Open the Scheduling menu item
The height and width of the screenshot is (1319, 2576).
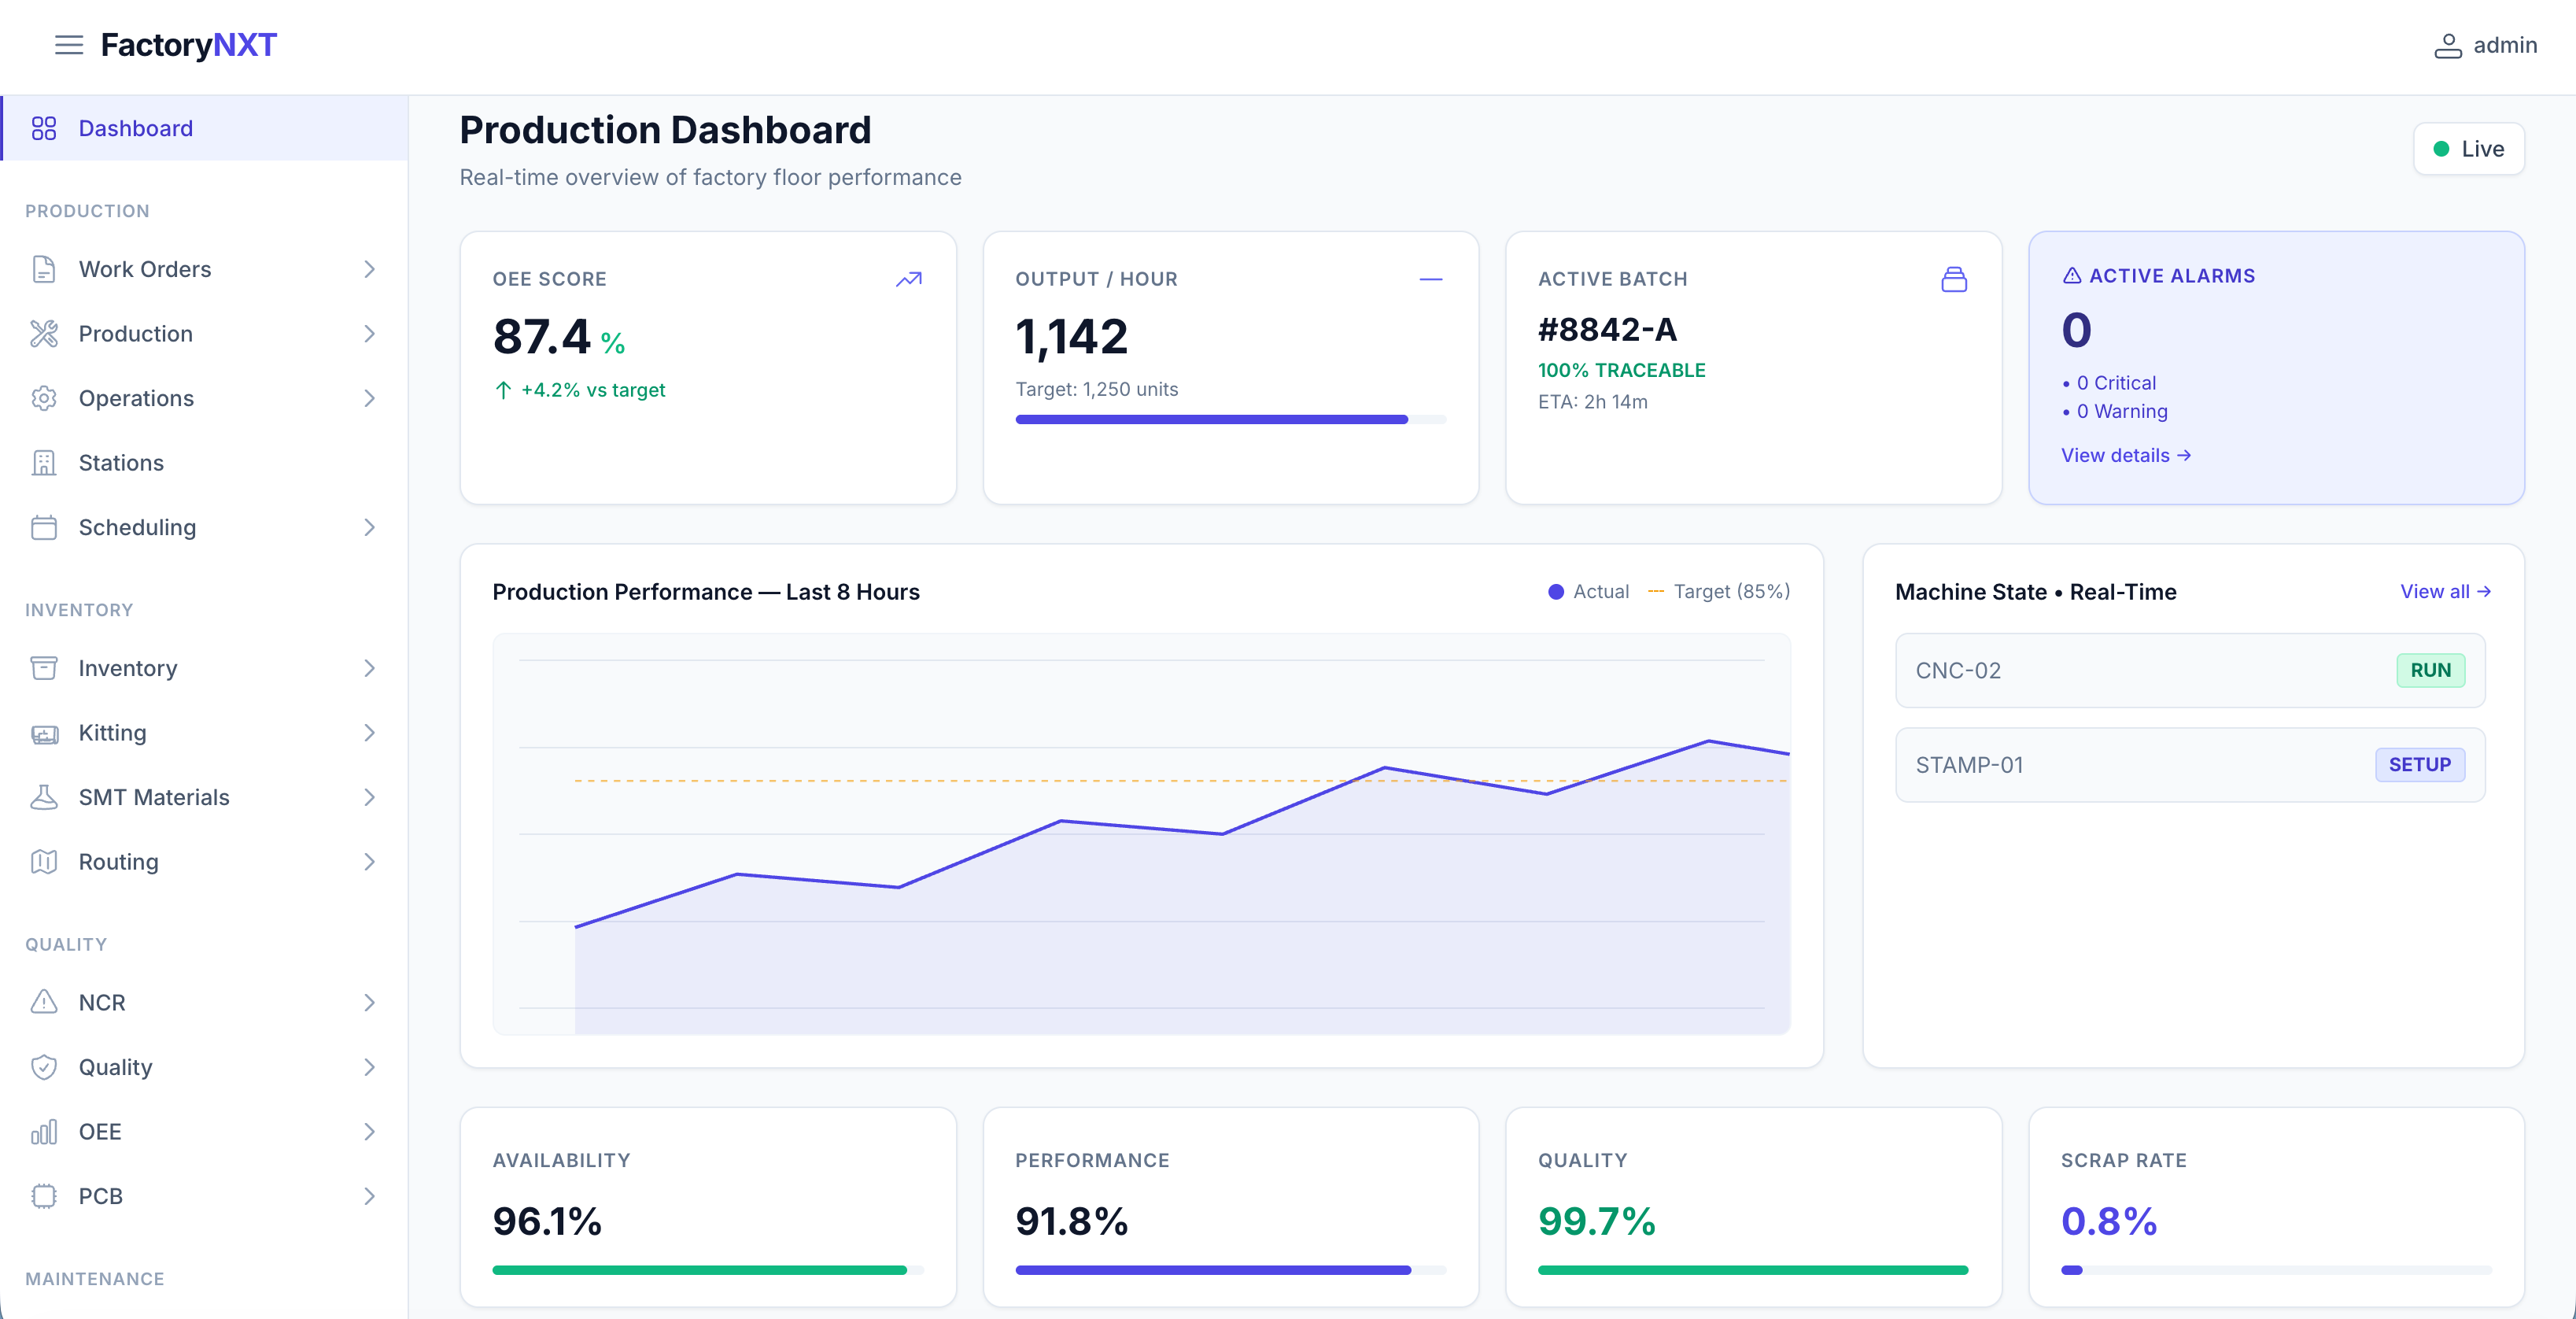(204, 527)
